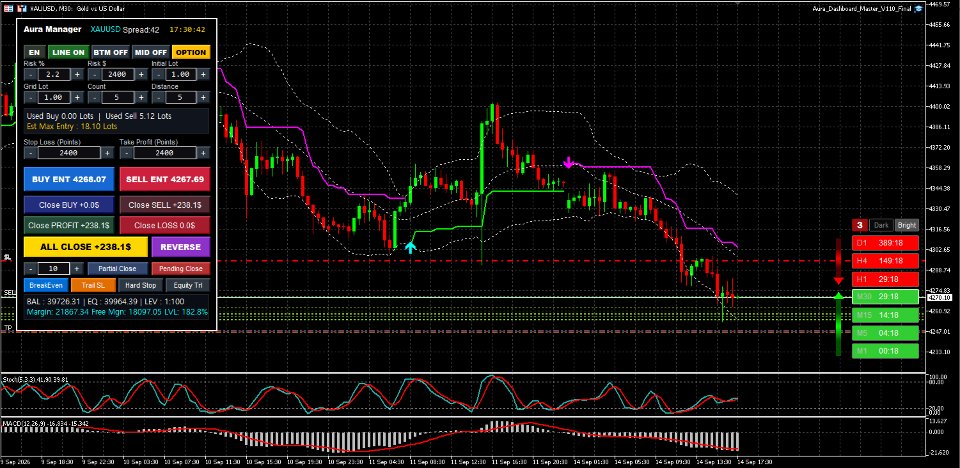Click the cyan up arrow buy signal
This screenshot has height=468, width=960.
pos(410,247)
